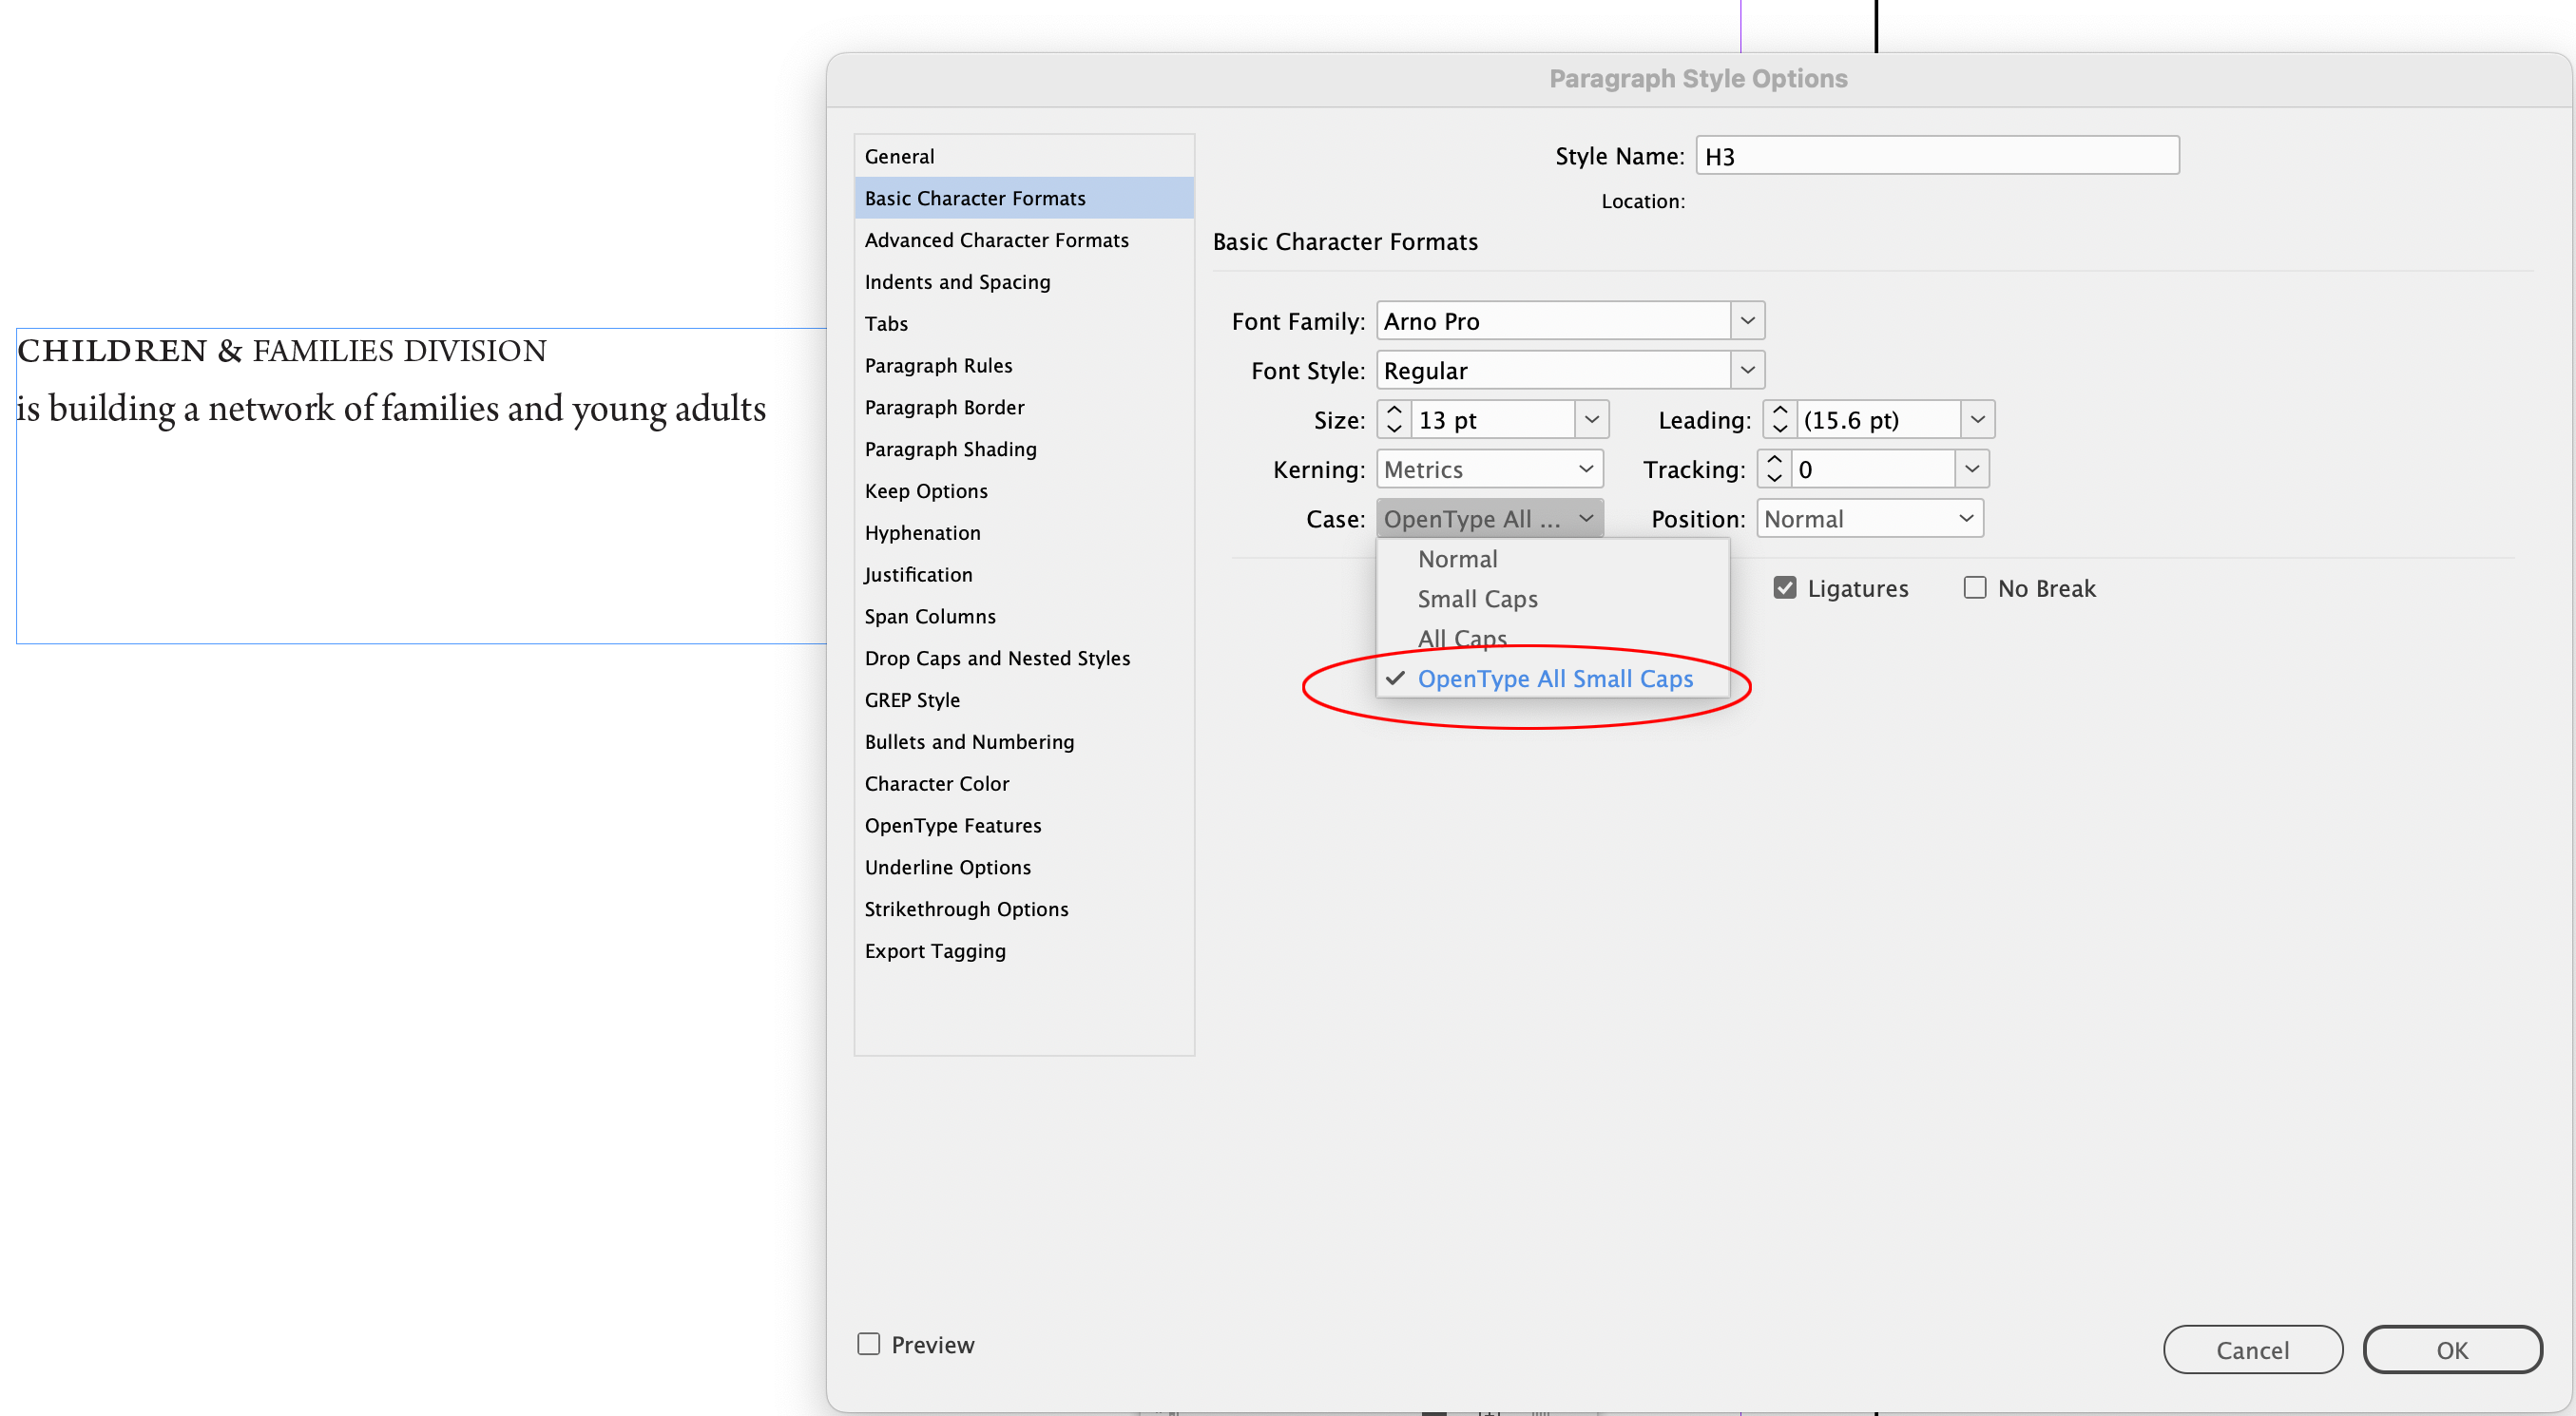Open the Font Family dropdown

pos(1748,320)
